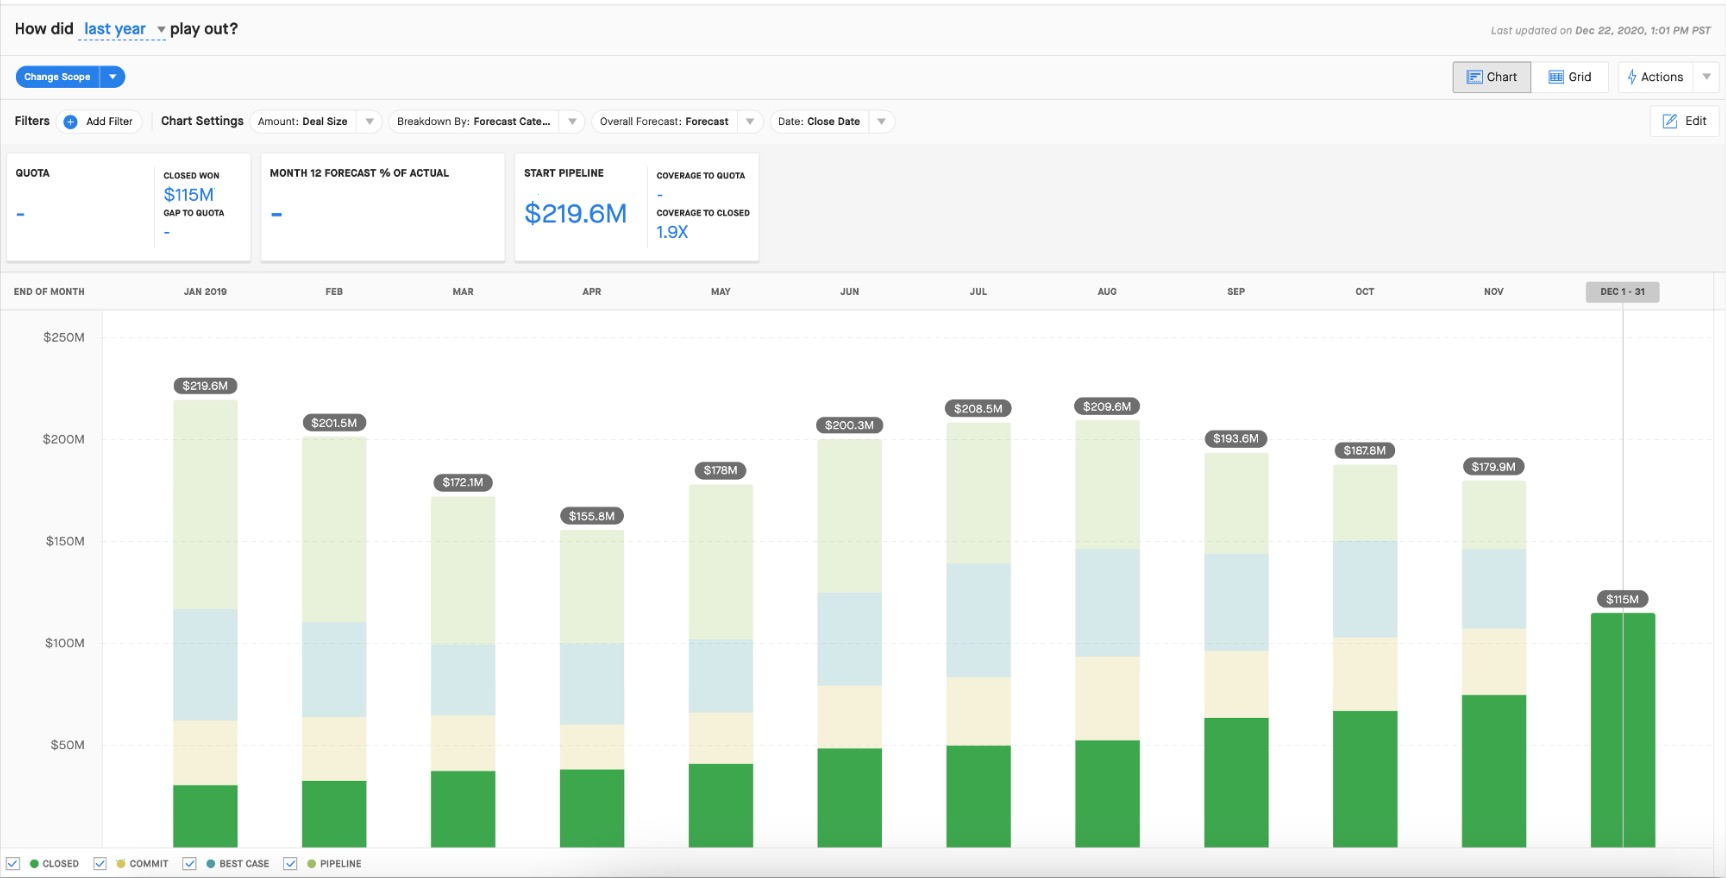
Task: Click the pencil Edit icon
Action: coord(1669,121)
